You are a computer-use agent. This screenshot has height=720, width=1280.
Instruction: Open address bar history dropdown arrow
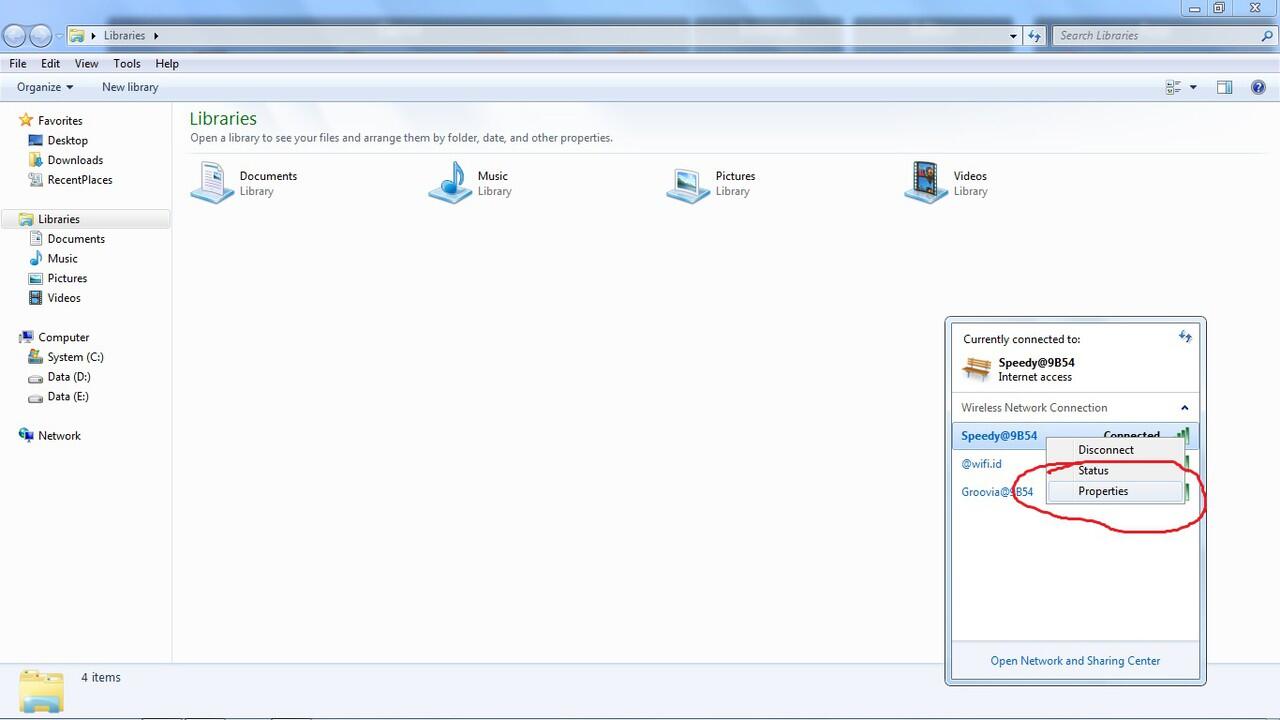[1013, 36]
